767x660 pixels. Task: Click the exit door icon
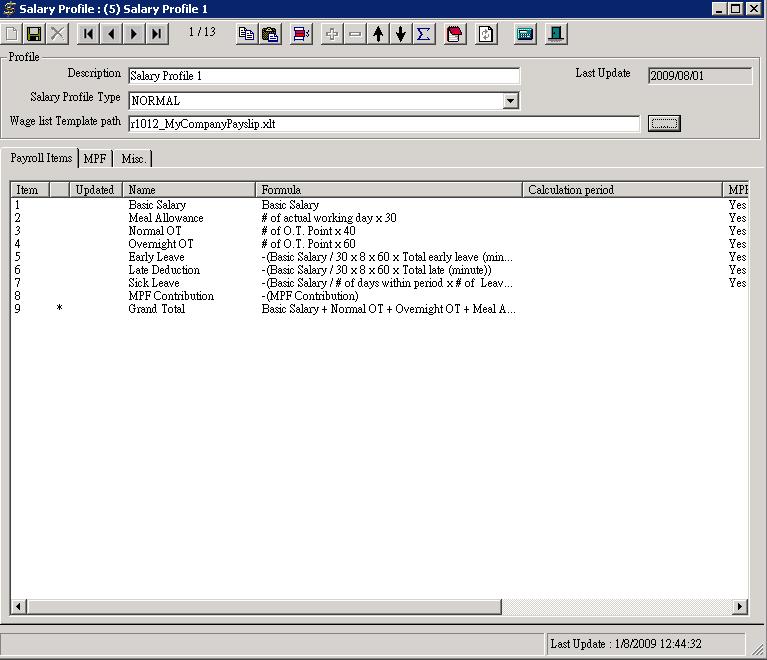pyautogui.click(x=556, y=34)
